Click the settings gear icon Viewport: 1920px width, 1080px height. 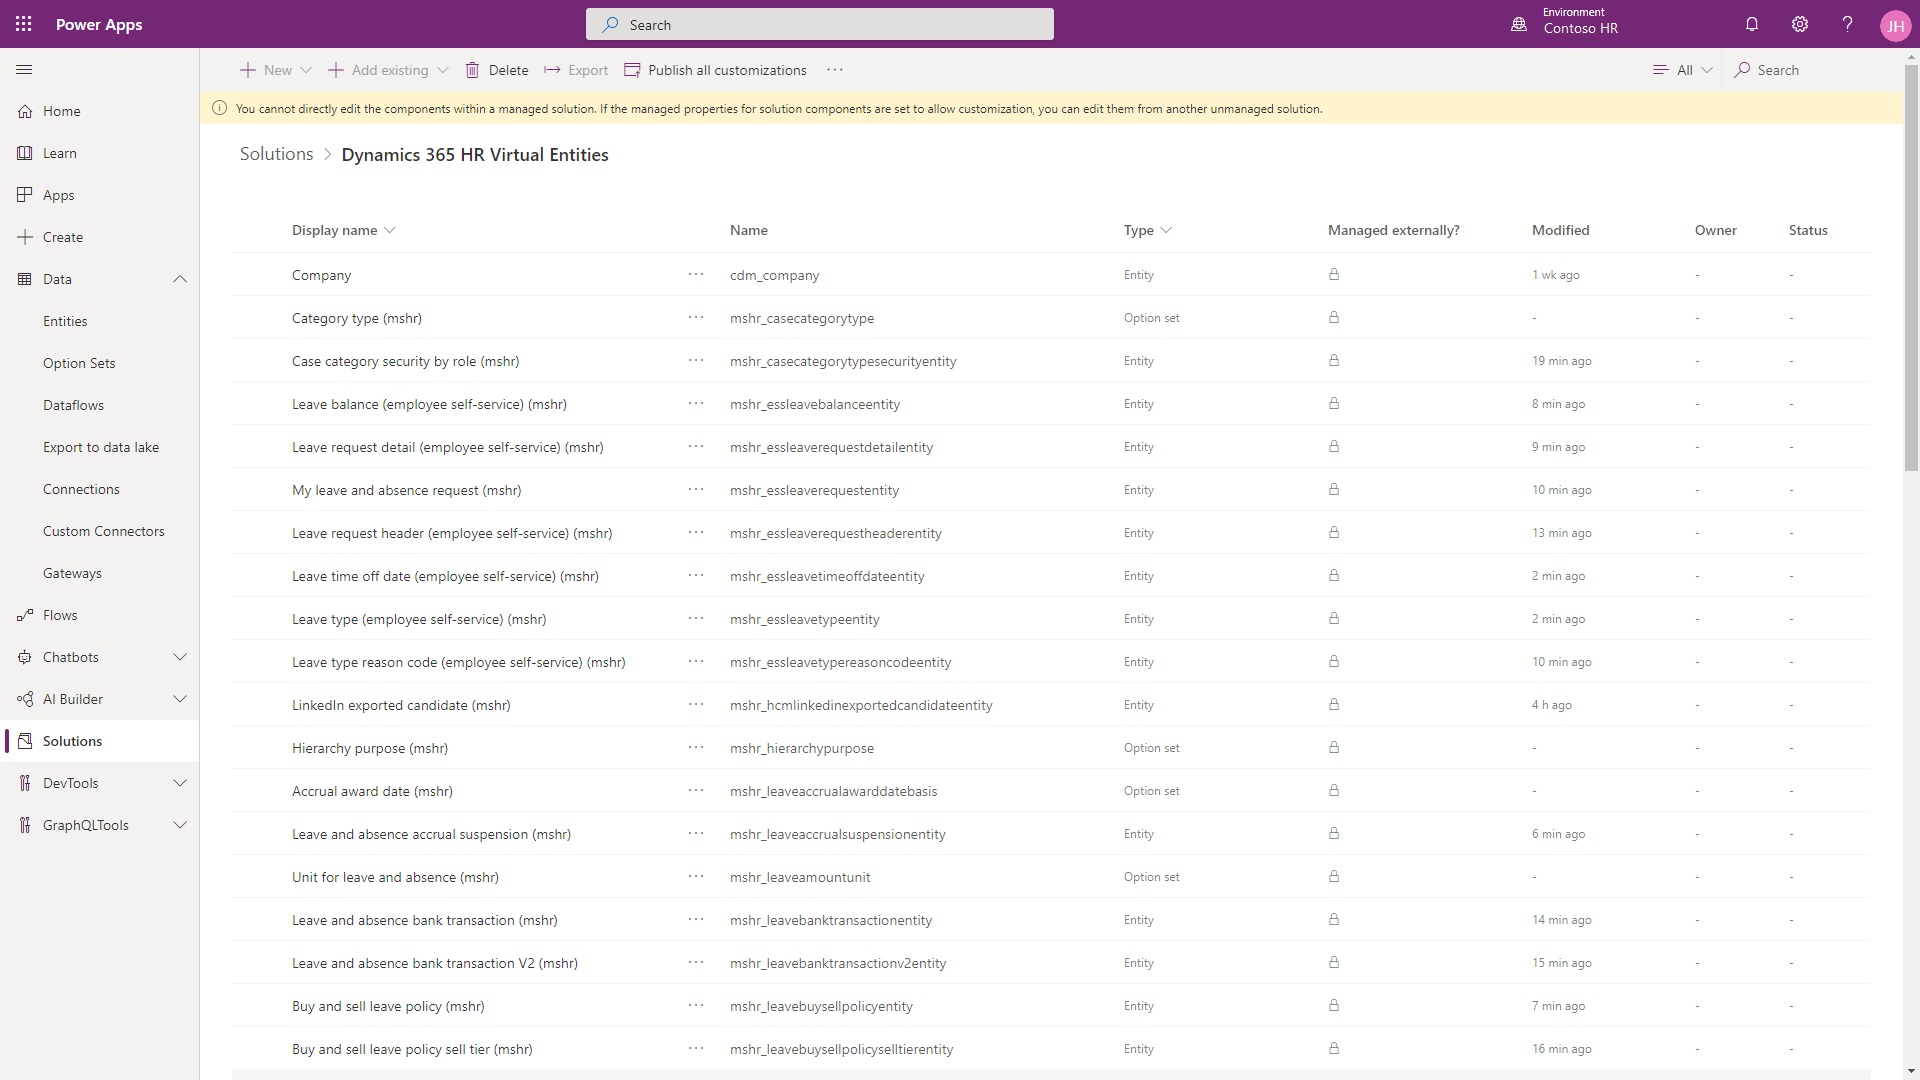pos(1799,24)
